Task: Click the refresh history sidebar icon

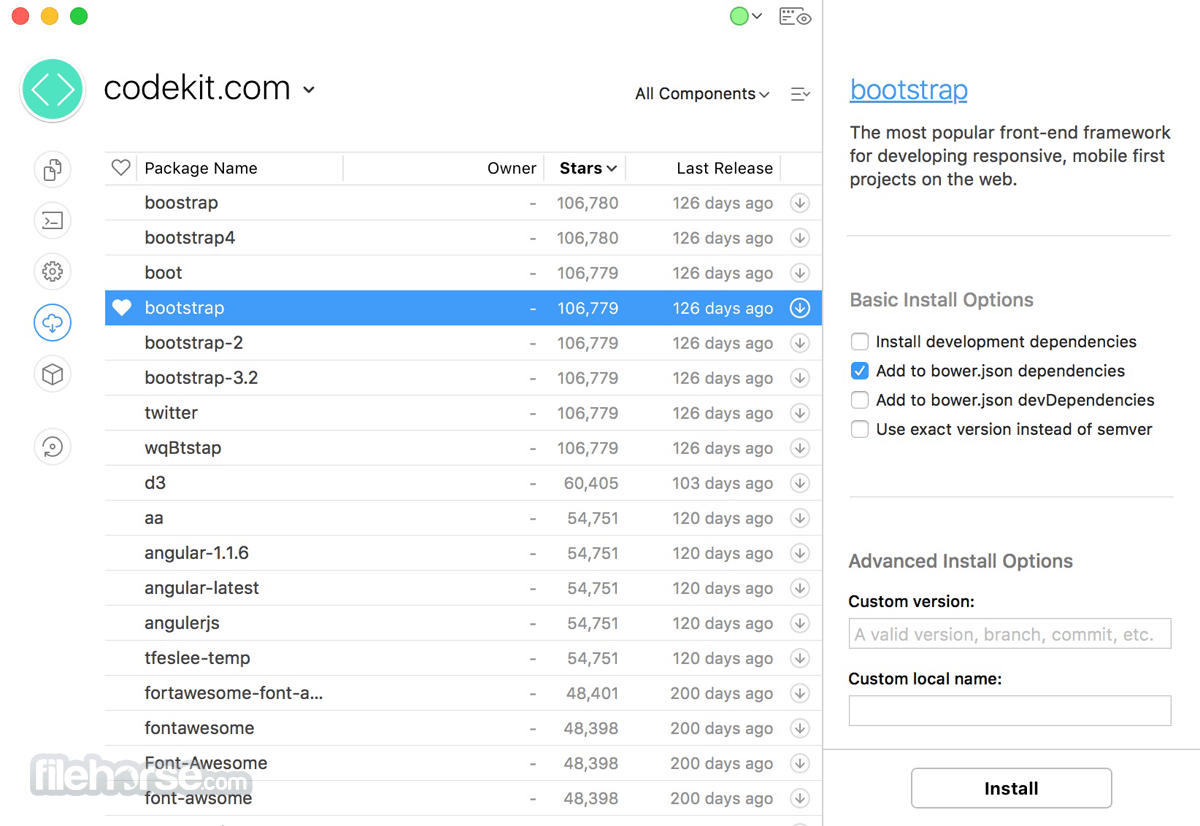Action: (x=53, y=446)
